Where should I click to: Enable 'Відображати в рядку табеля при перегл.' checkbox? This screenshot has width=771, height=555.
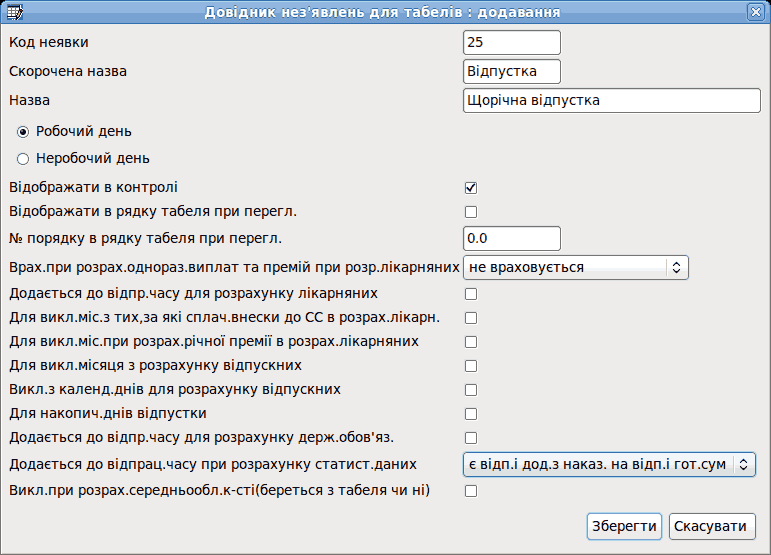pyautogui.click(x=471, y=212)
